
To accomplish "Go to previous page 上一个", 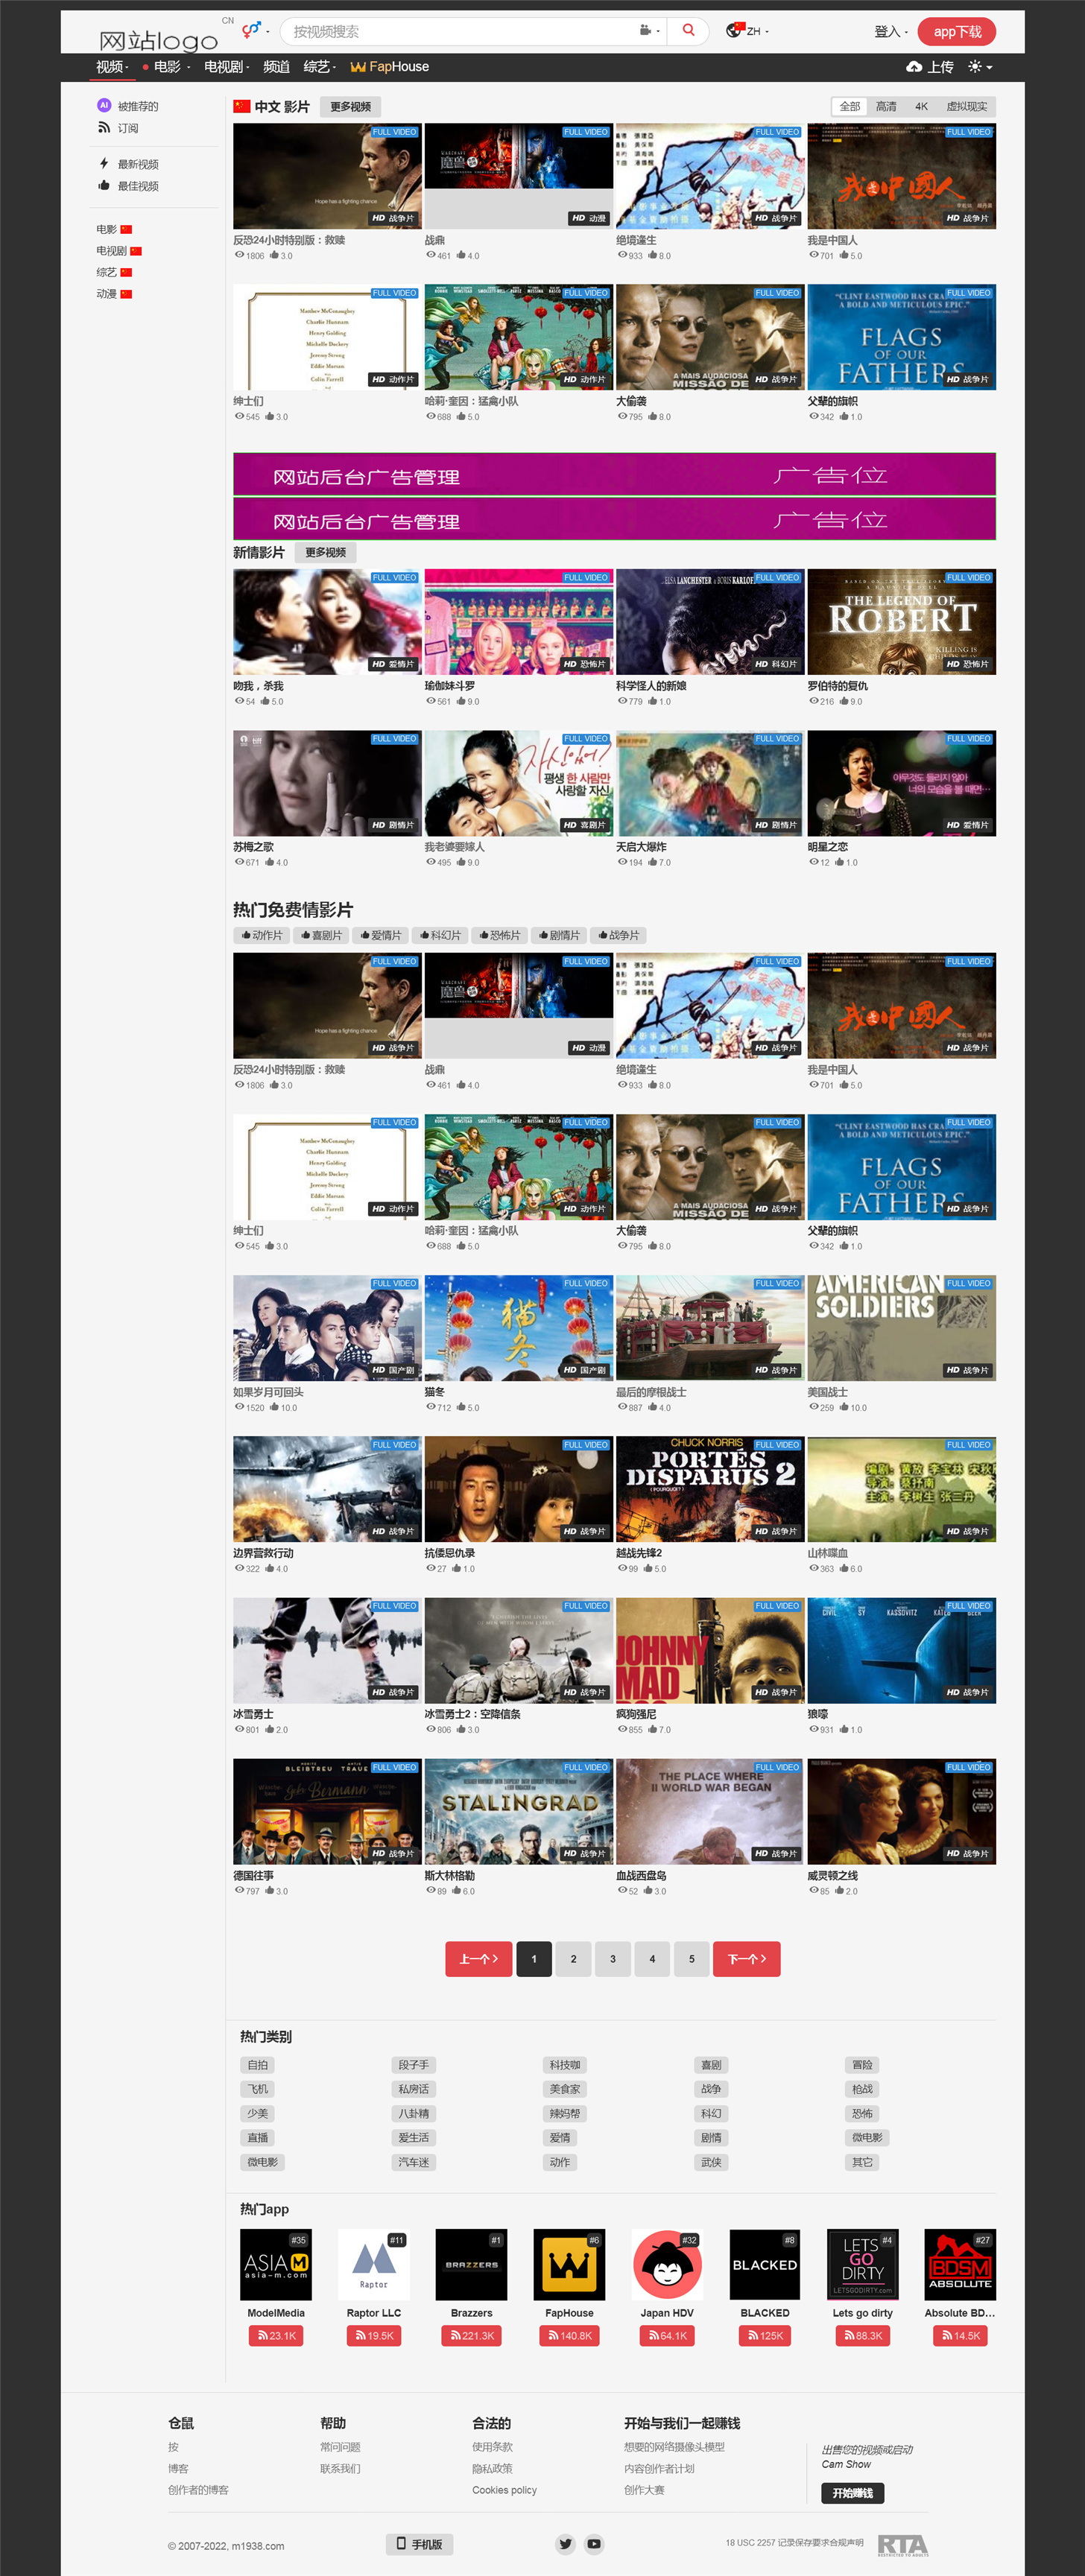I will click(x=479, y=1959).
